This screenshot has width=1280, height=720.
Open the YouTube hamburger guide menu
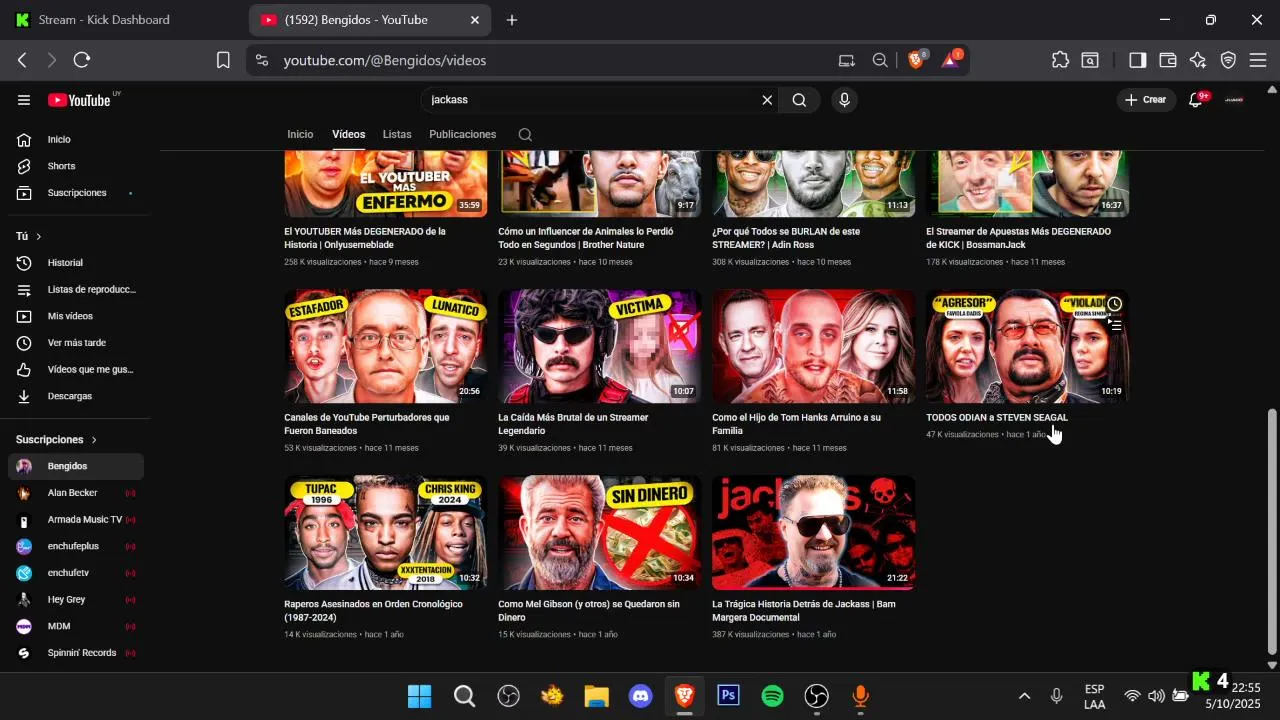[24, 100]
